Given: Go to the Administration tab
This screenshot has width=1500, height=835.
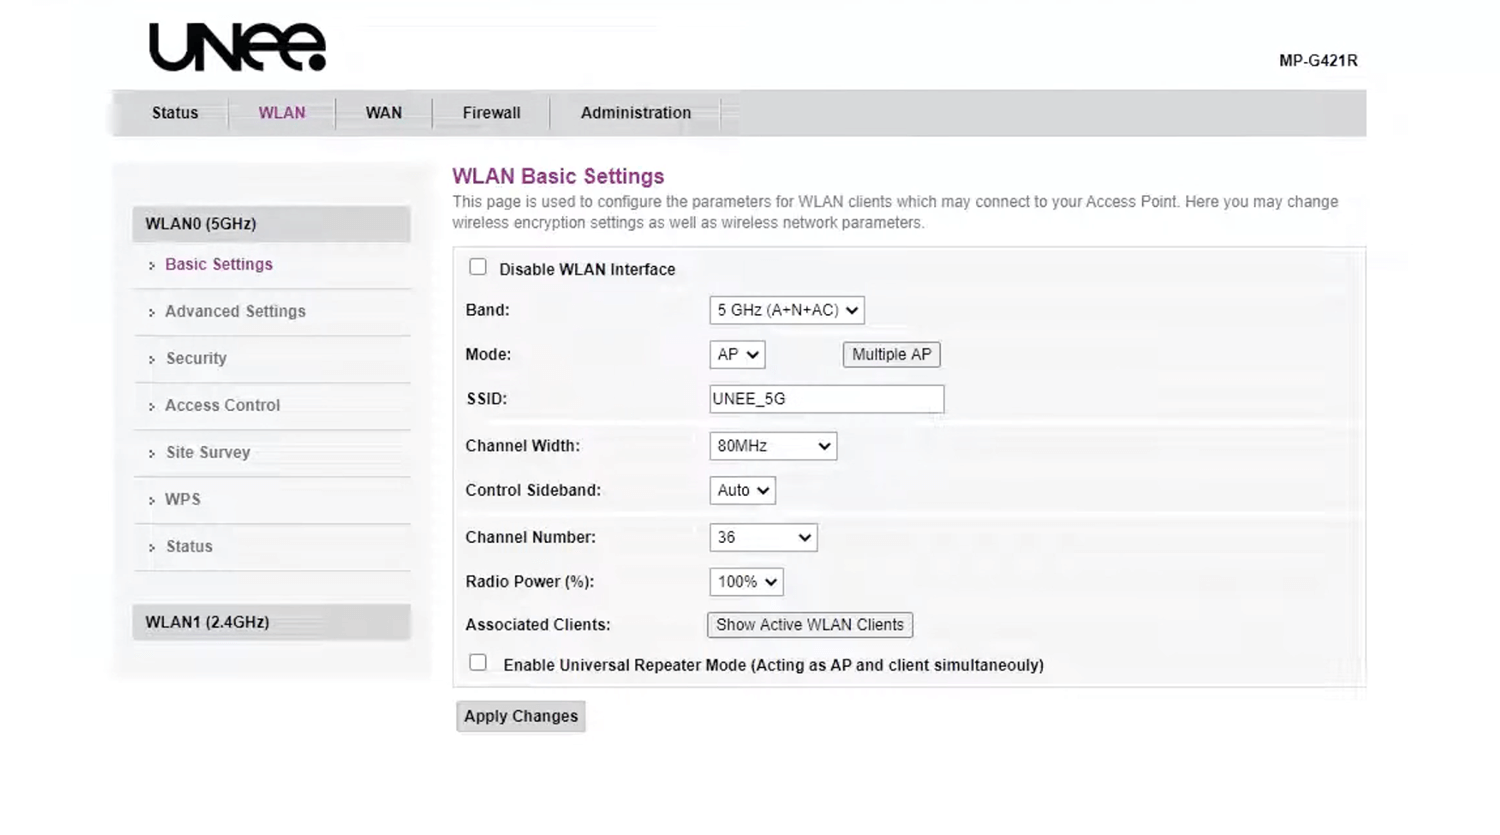Looking at the screenshot, I should pyautogui.click(x=635, y=113).
